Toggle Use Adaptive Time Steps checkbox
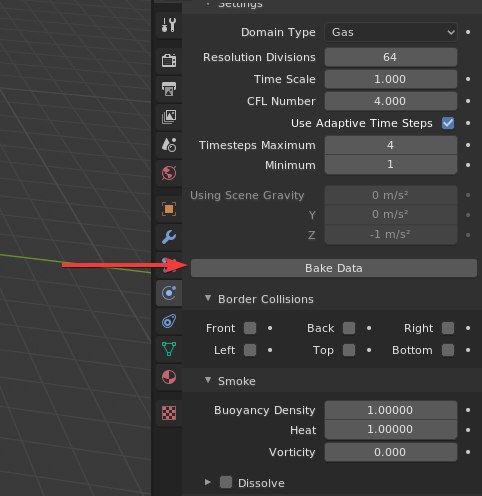 (448, 123)
